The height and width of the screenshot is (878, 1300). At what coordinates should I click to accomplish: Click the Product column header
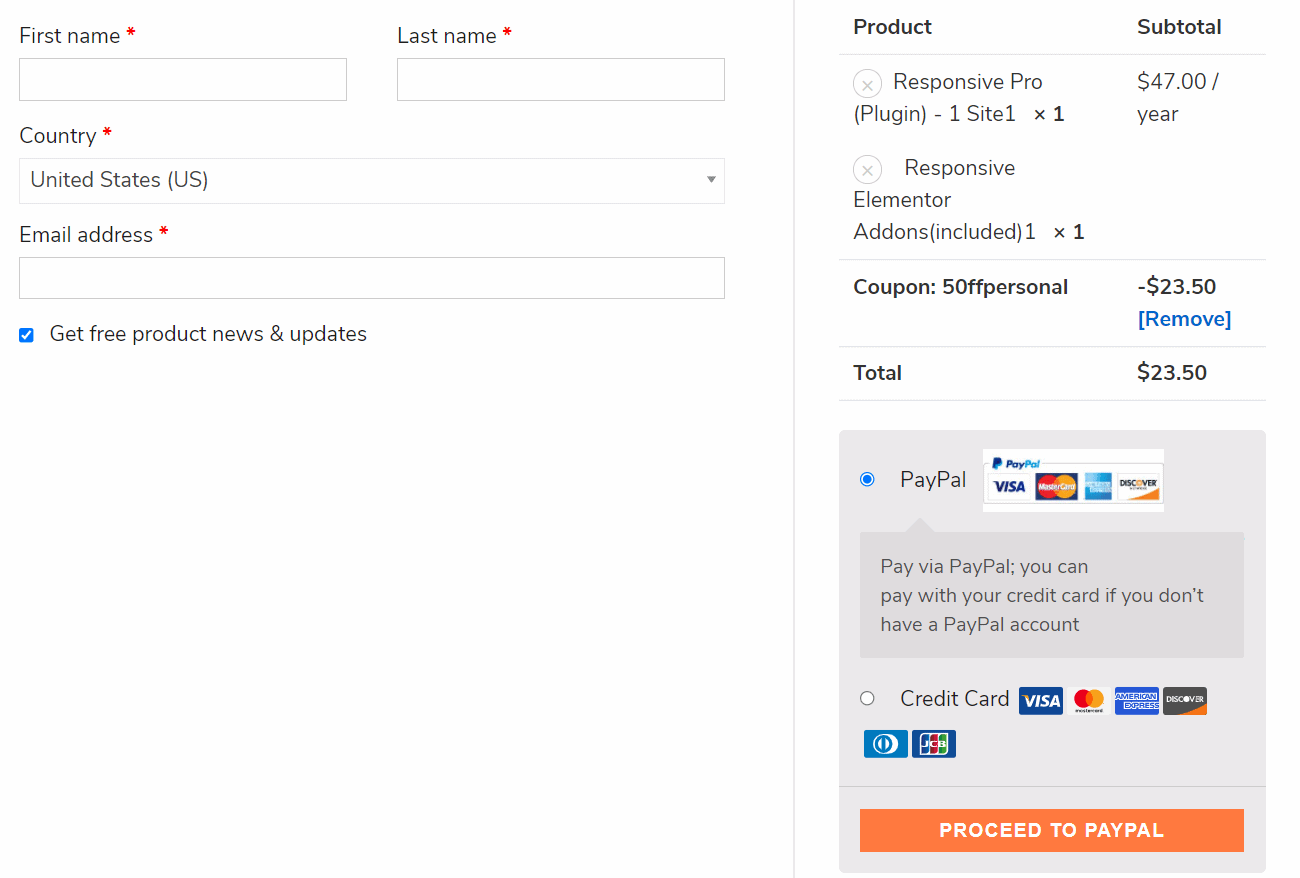892,27
